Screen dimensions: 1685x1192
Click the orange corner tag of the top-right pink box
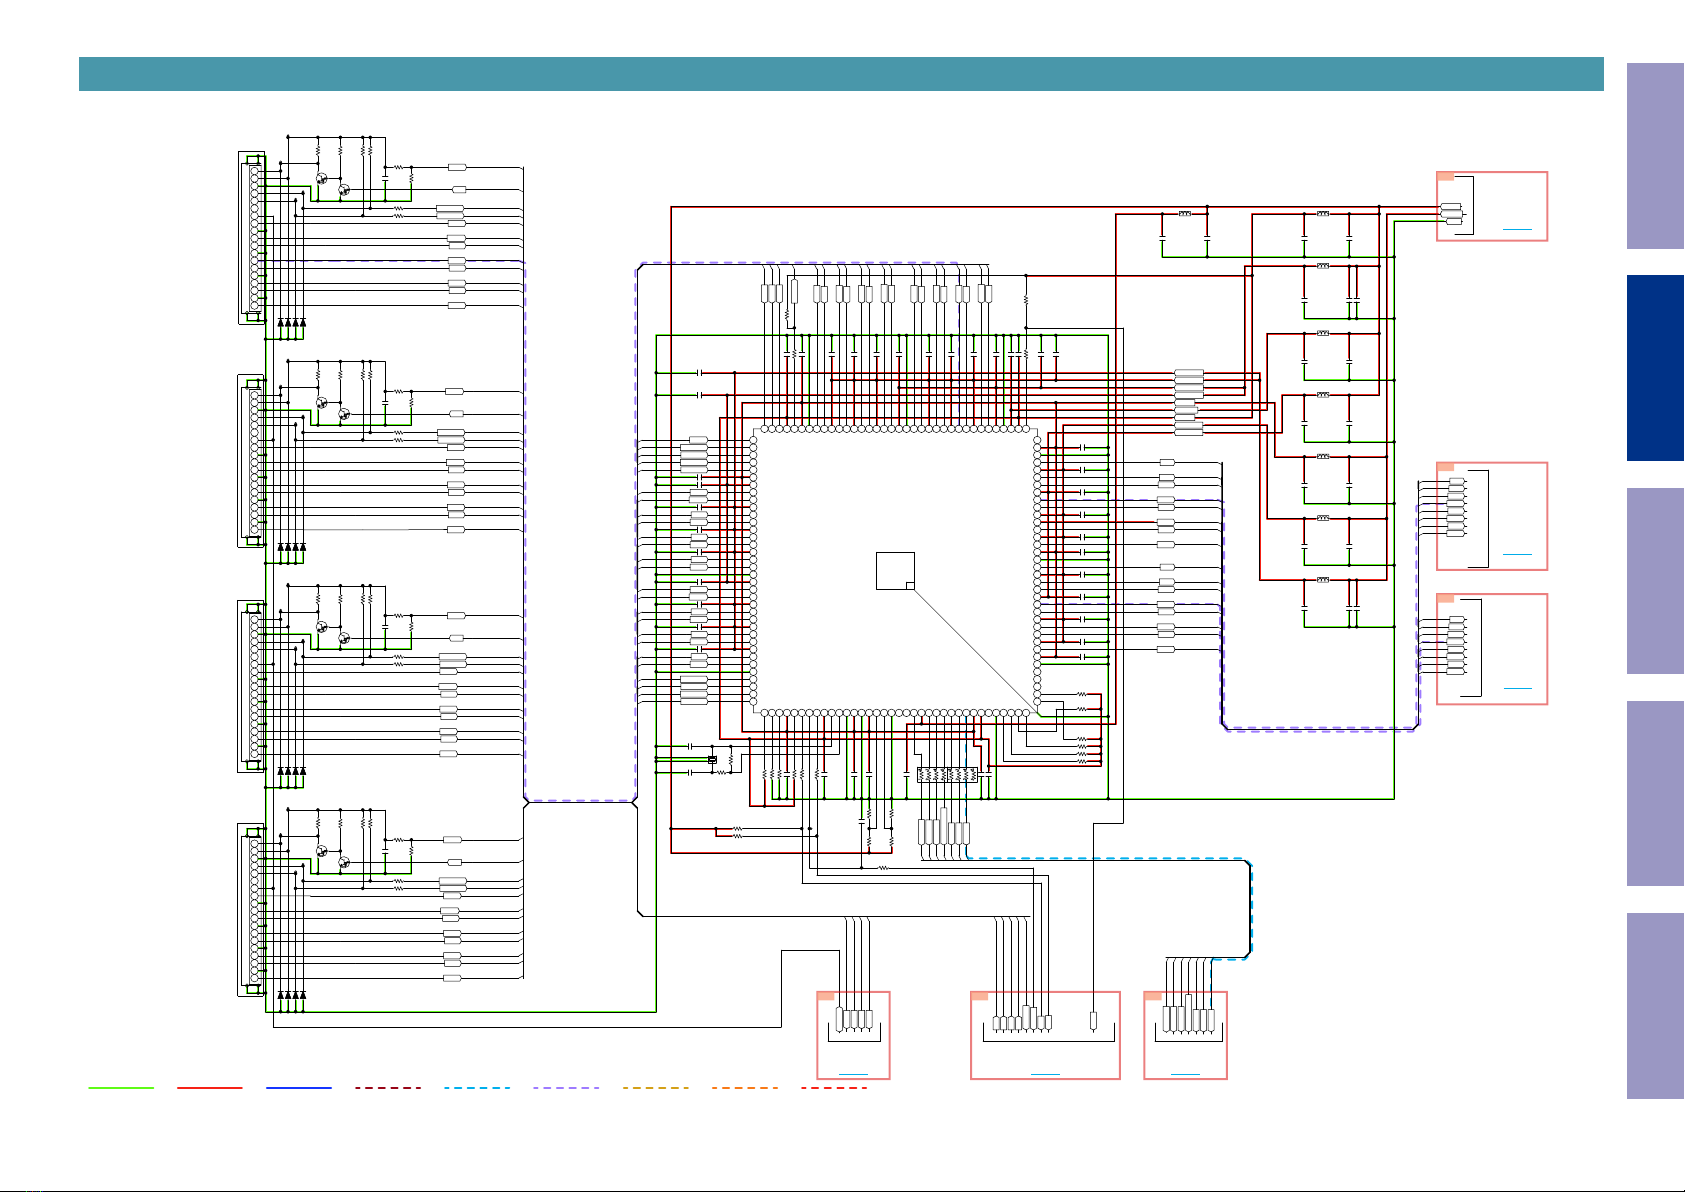coord(1445,176)
